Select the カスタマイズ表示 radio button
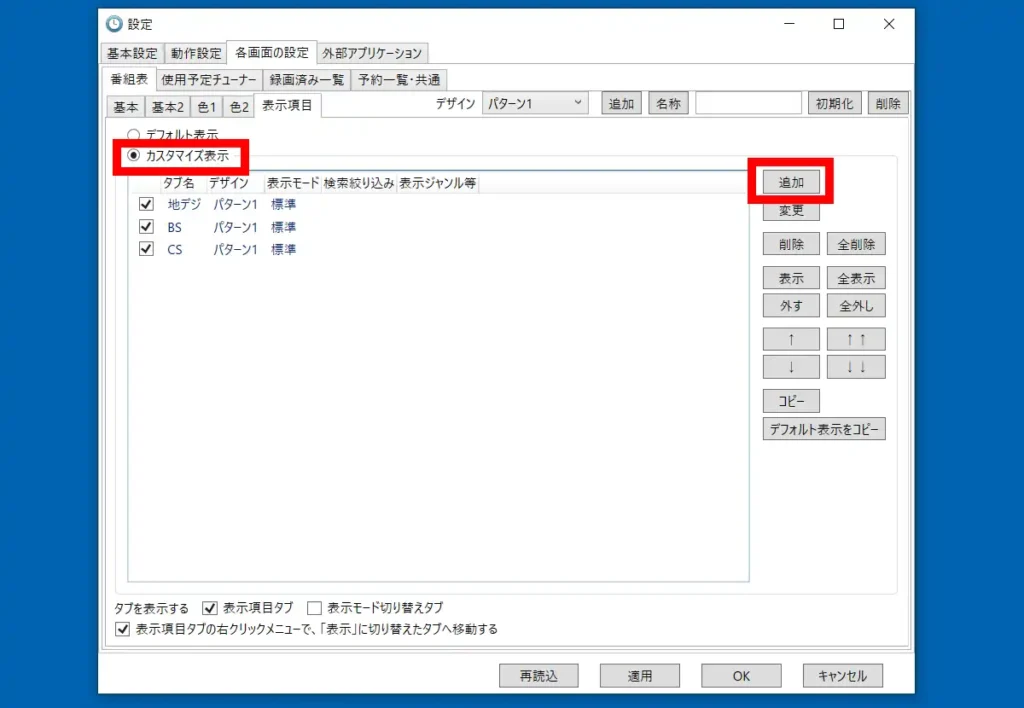 click(x=133, y=155)
